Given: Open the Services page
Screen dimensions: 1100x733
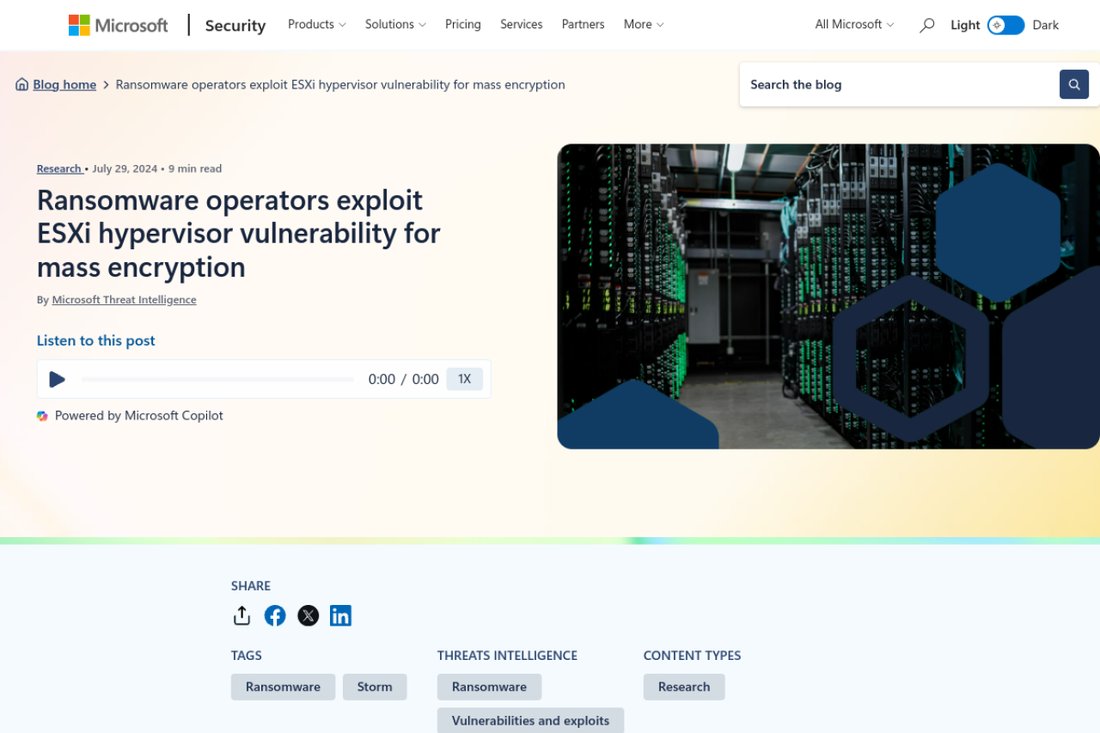Looking at the screenshot, I should pos(521,25).
